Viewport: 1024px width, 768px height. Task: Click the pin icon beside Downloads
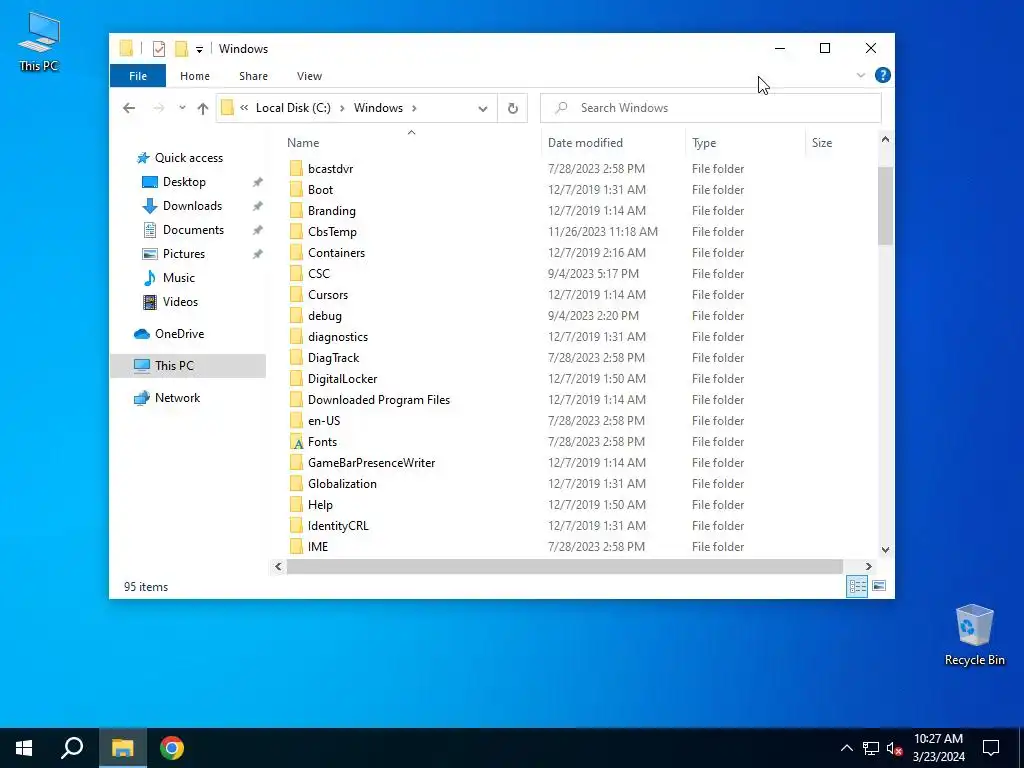[x=257, y=206]
